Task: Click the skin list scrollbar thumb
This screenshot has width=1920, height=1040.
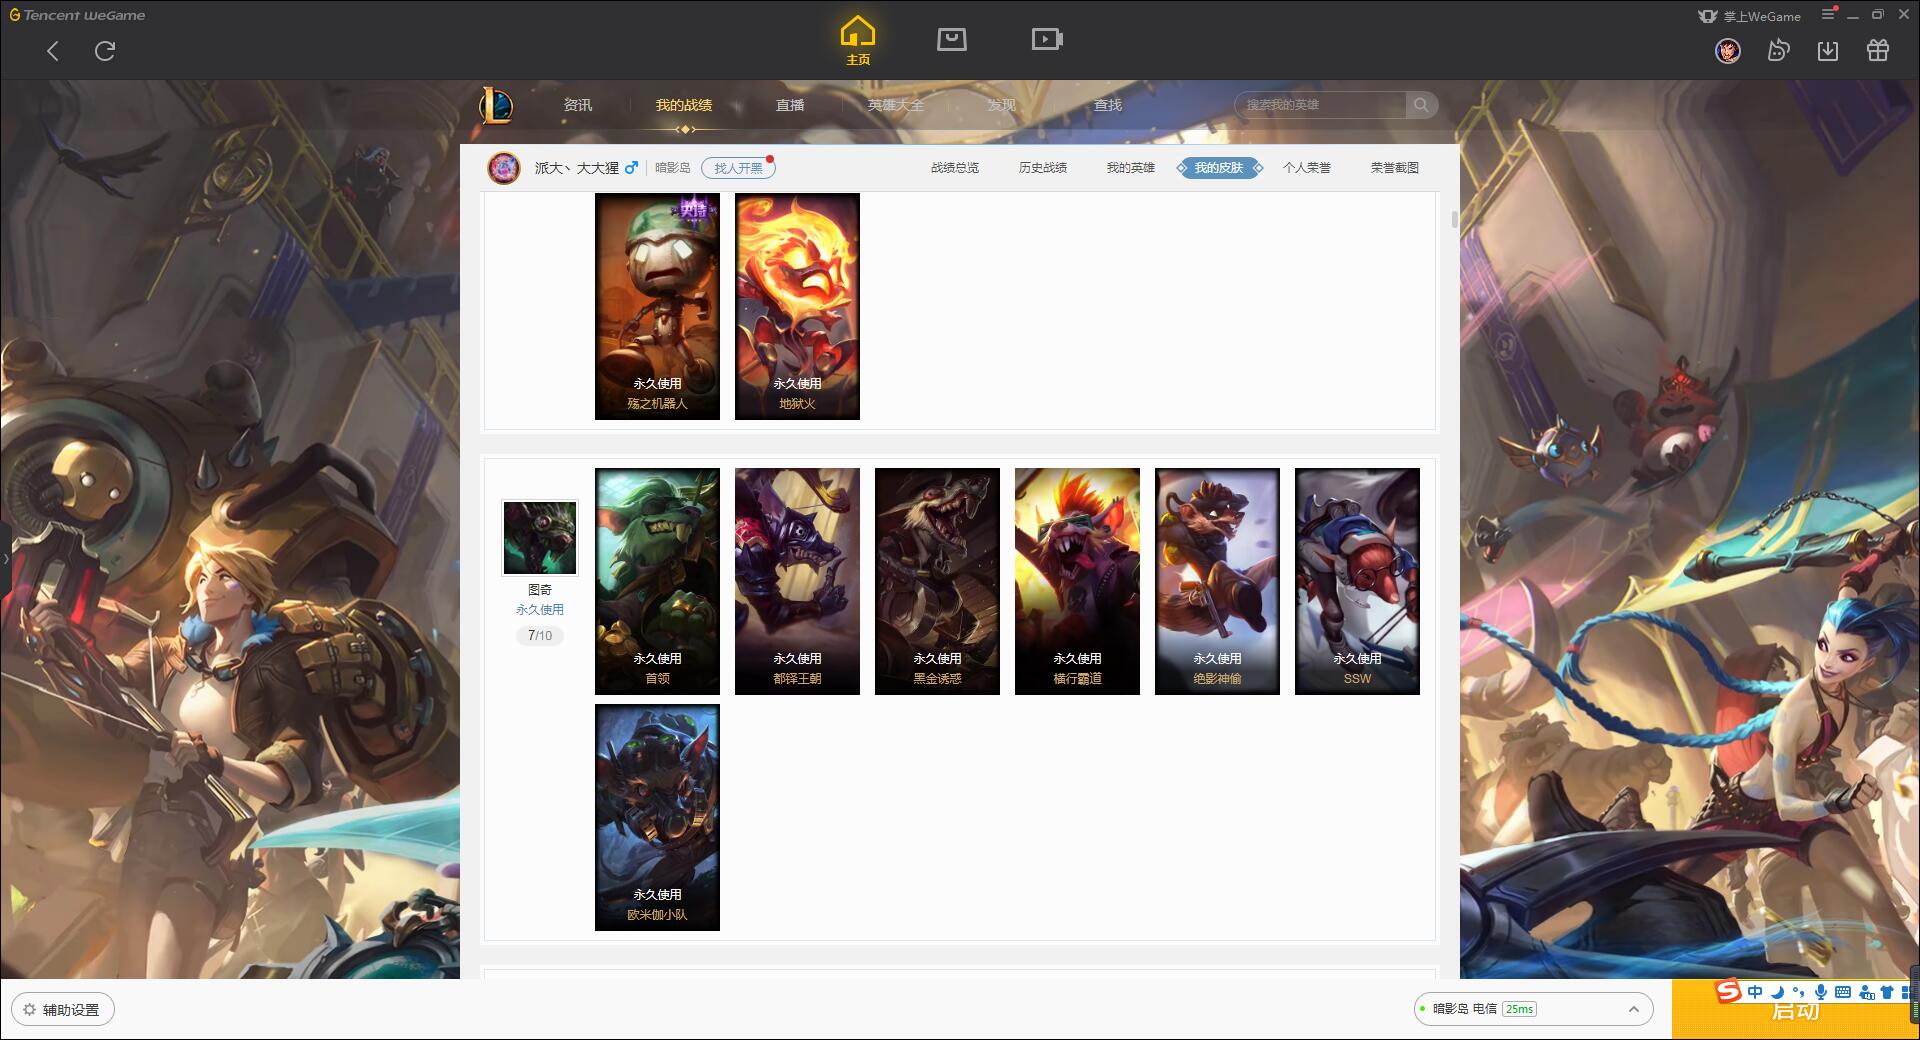Action: (x=1454, y=219)
